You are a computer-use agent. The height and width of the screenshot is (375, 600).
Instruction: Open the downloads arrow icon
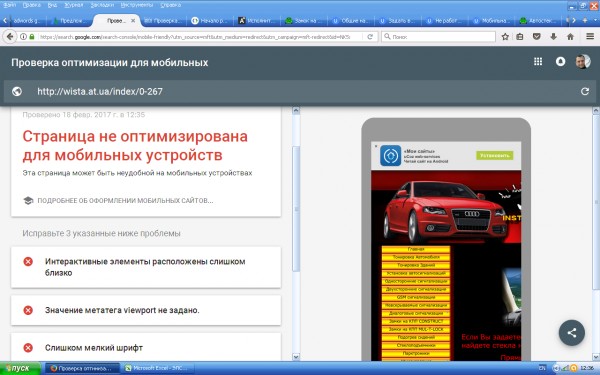click(553, 37)
